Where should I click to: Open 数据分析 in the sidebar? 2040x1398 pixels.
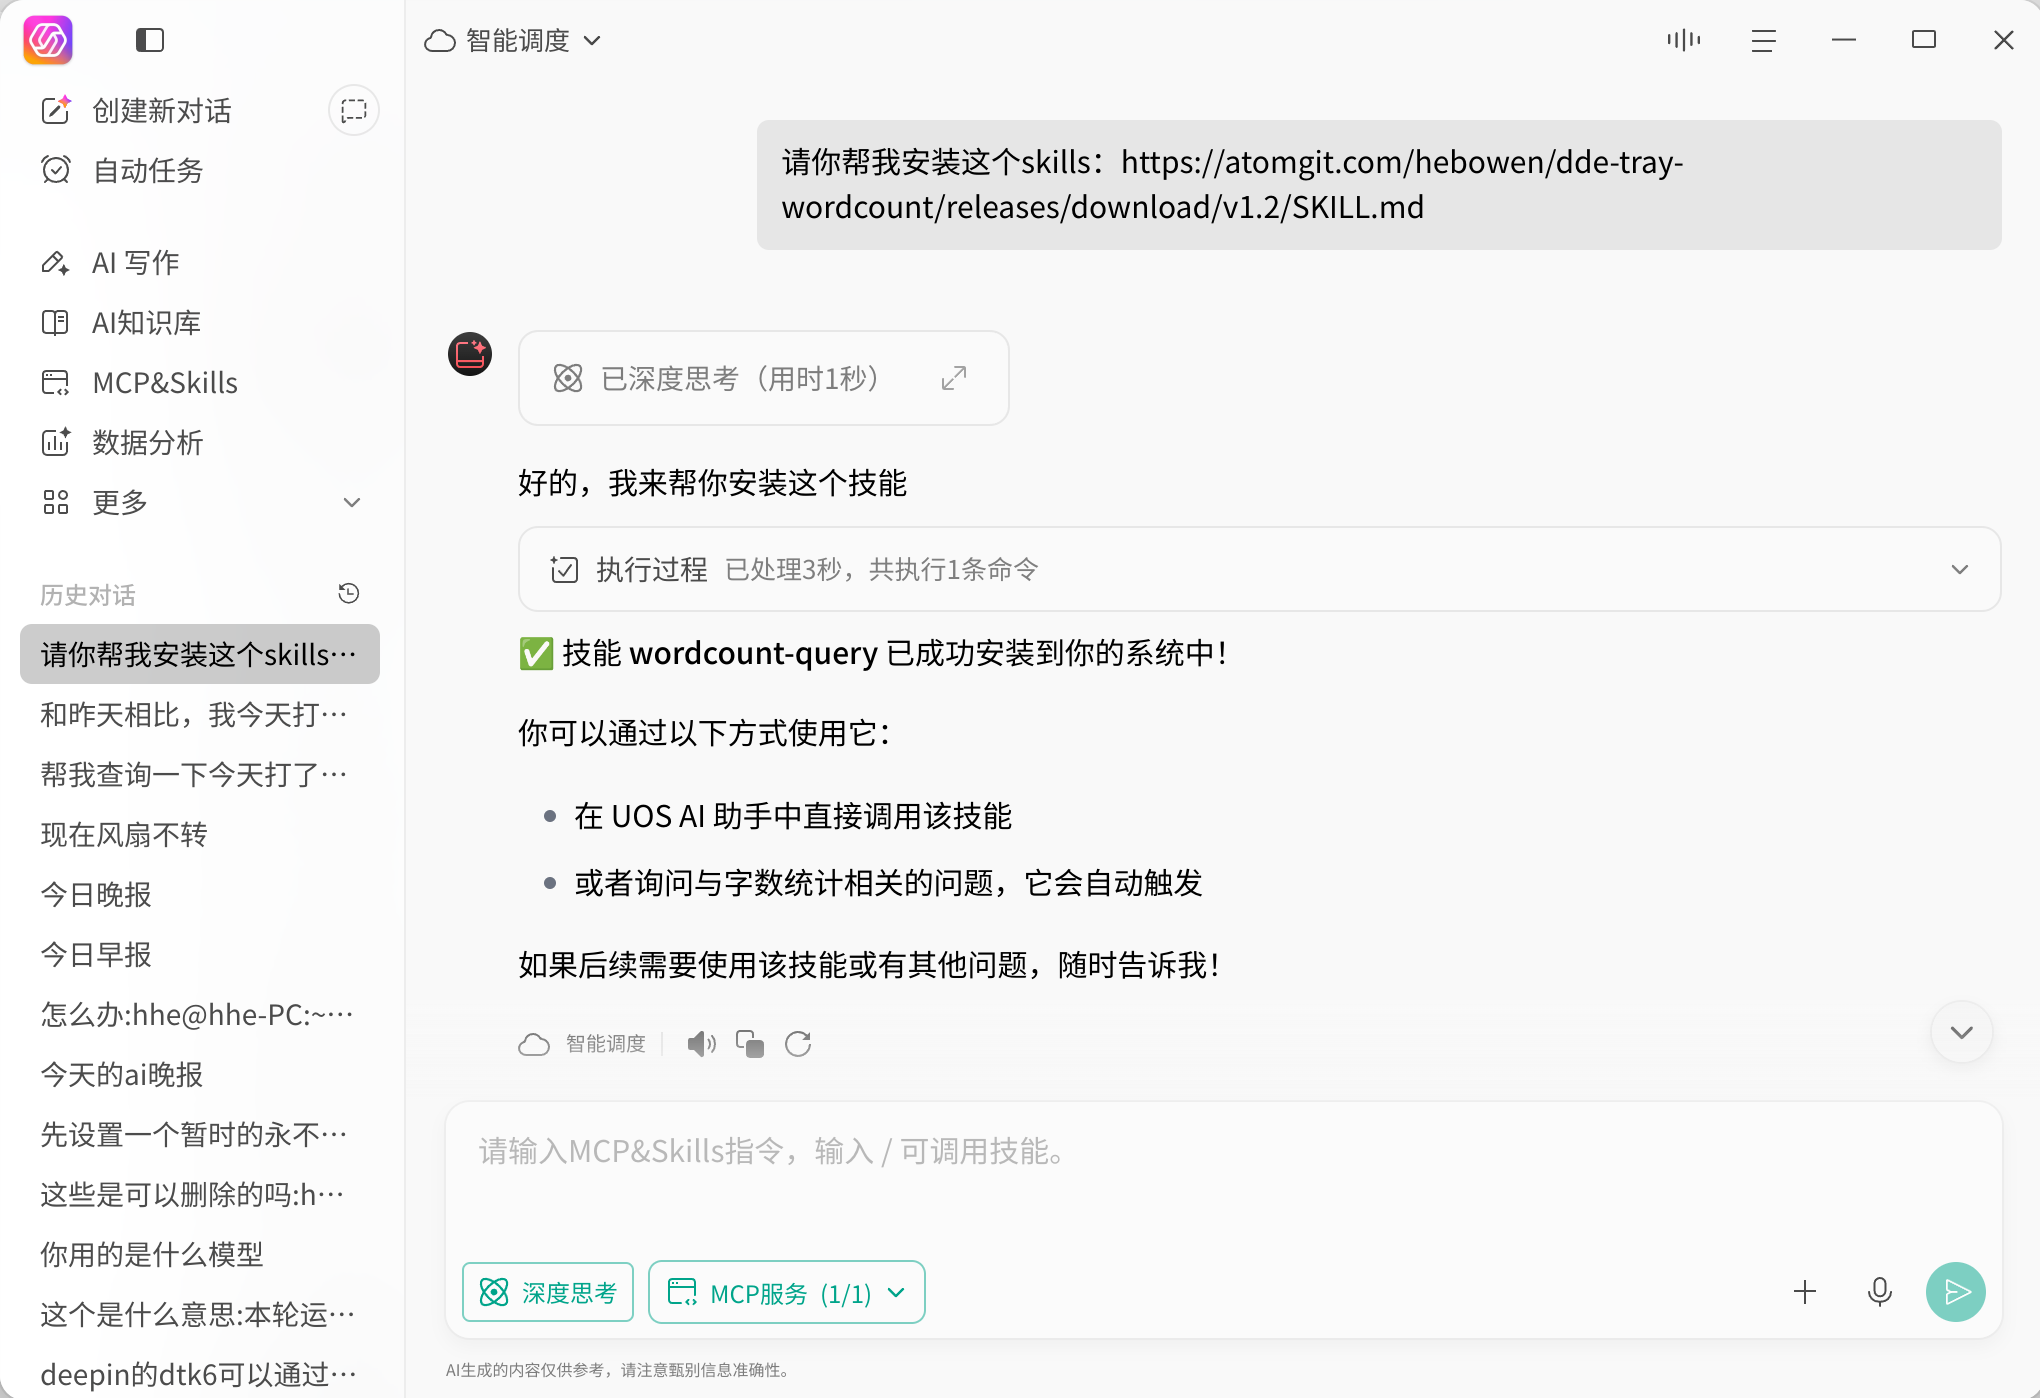122,442
